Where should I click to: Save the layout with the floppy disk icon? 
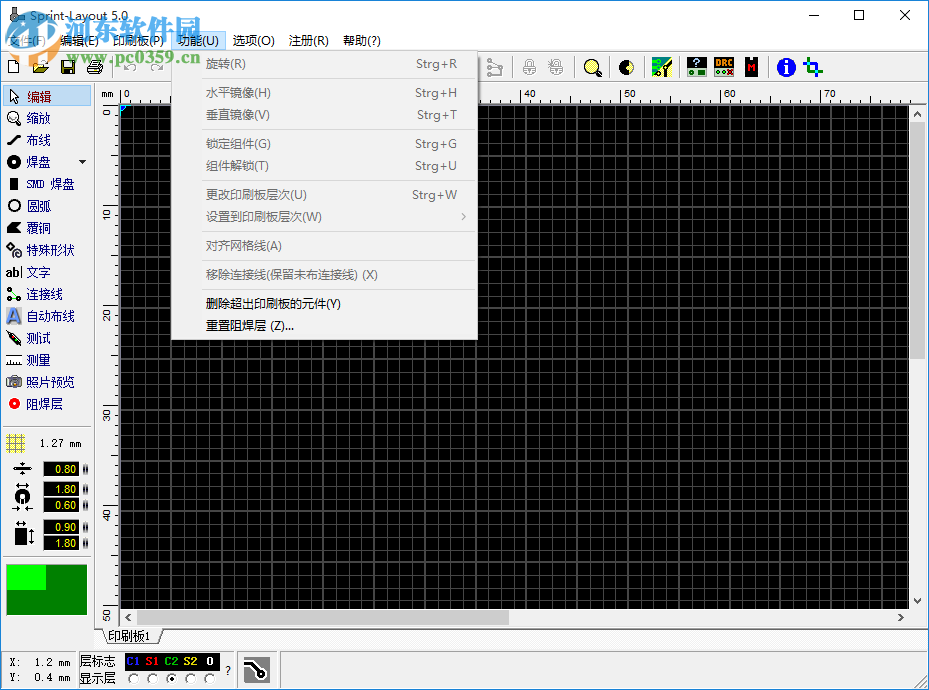pyautogui.click(x=68, y=67)
